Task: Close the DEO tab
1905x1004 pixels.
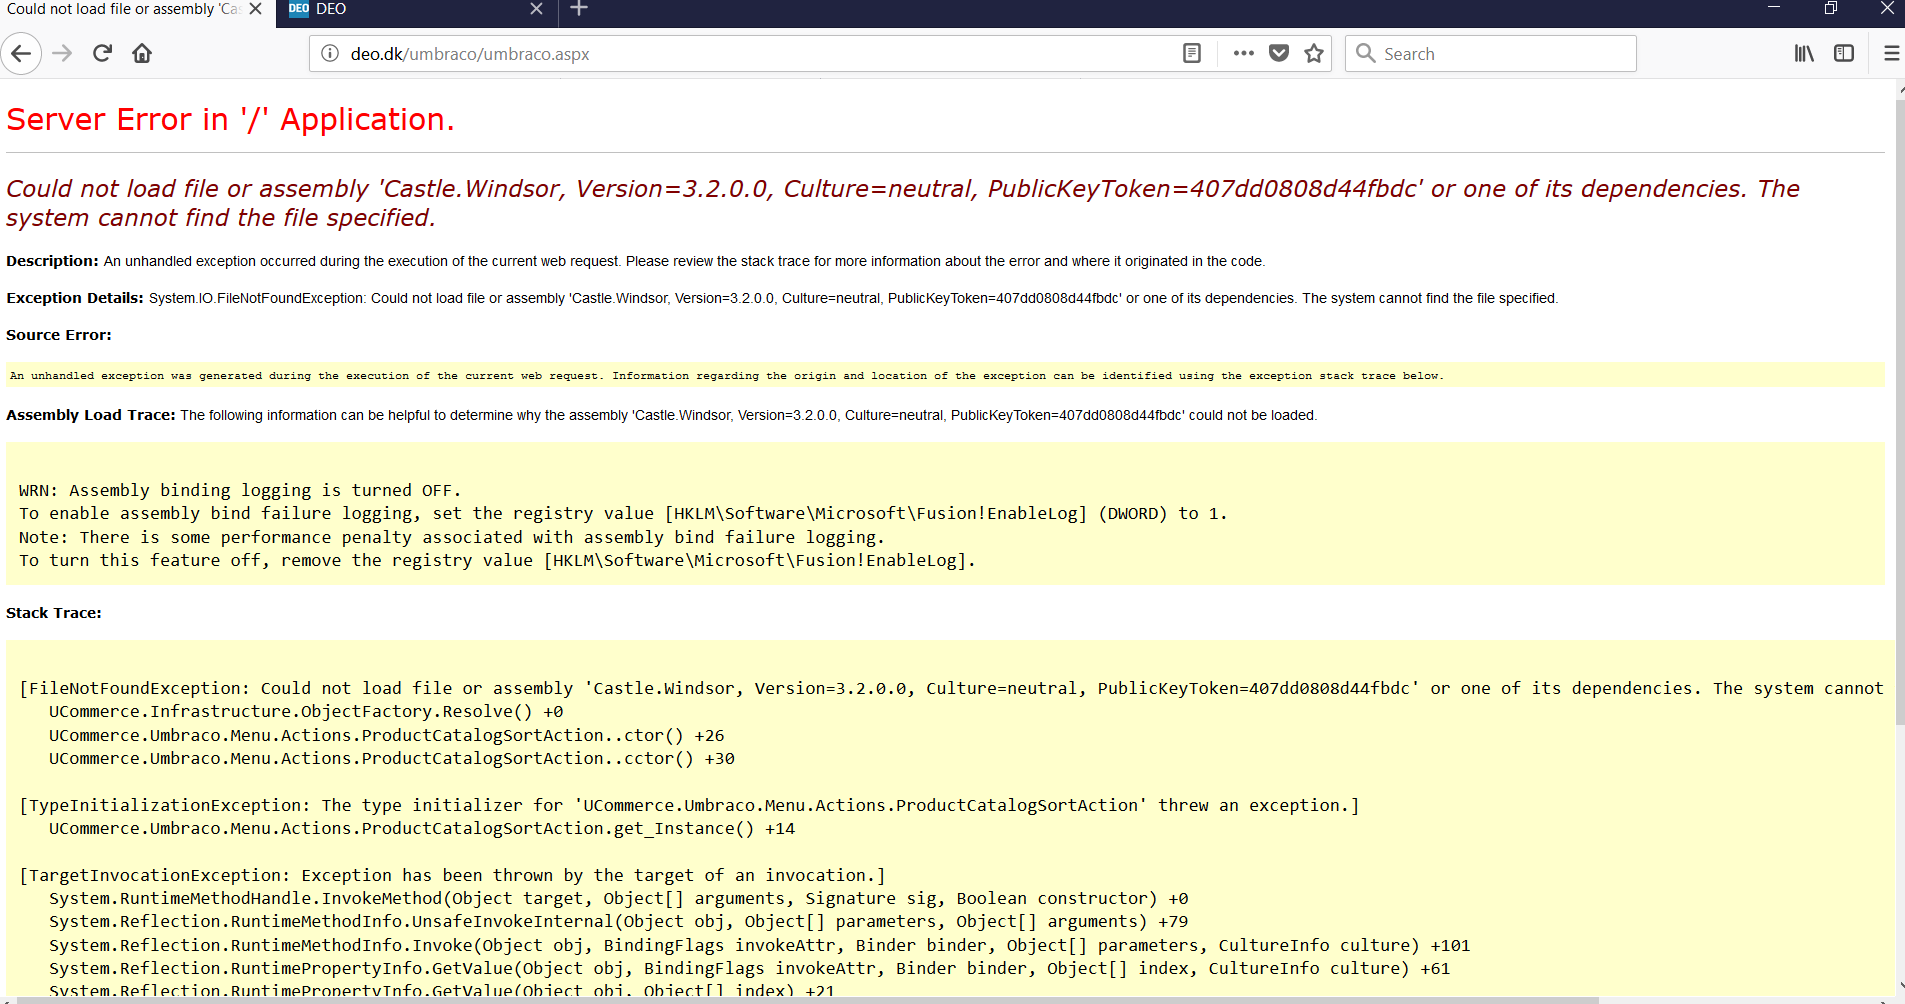Action: pyautogui.click(x=536, y=9)
